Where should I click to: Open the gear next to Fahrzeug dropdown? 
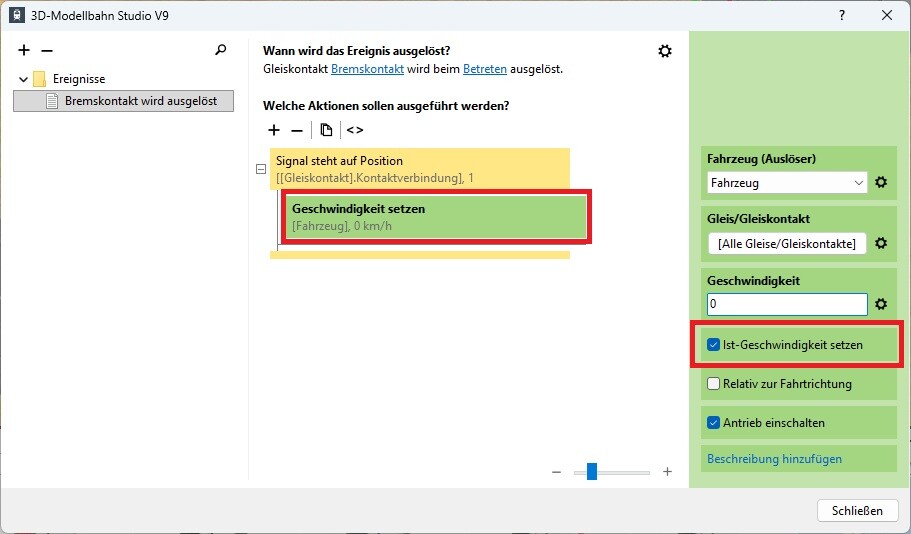tap(881, 183)
